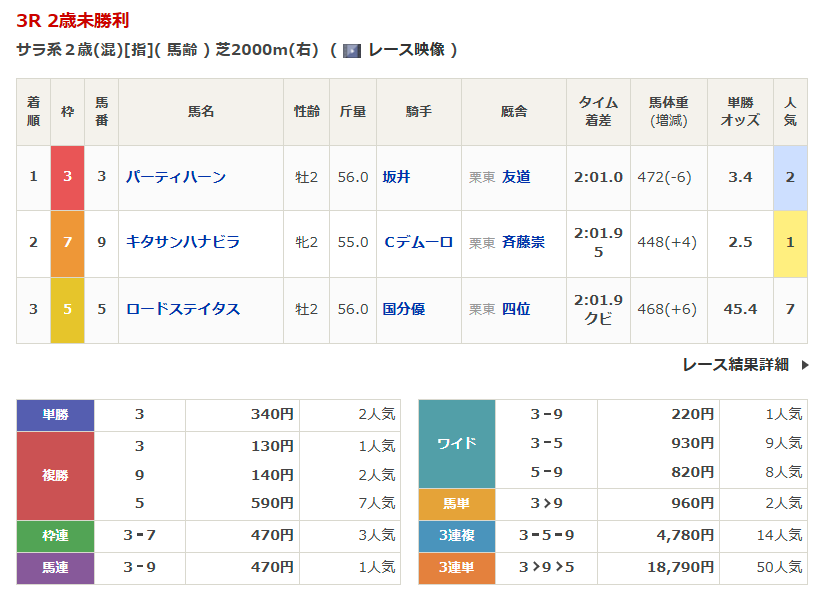The image size is (824, 597).
Task: Open trainer 斉藤崇 profile
Action: (x=523, y=243)
